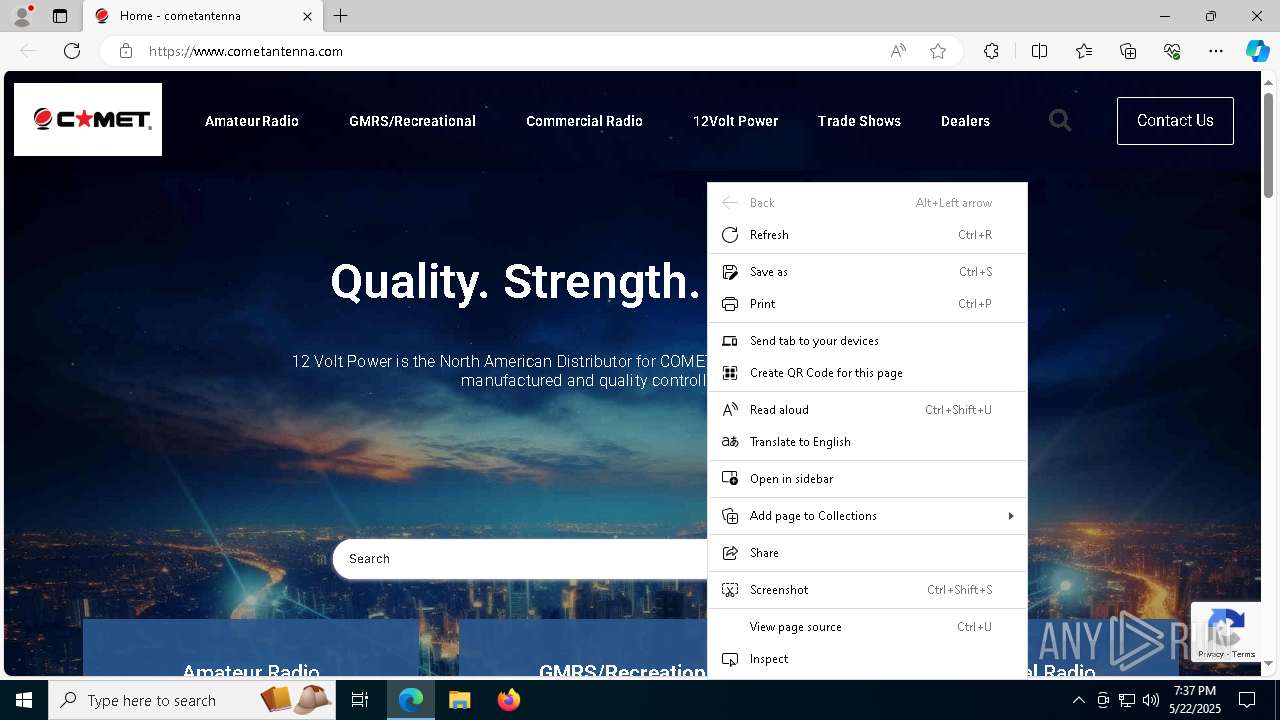Click Read aloud icon in address bar
The height and width of the screenshot is (720, 1280).
click(898, 51)
